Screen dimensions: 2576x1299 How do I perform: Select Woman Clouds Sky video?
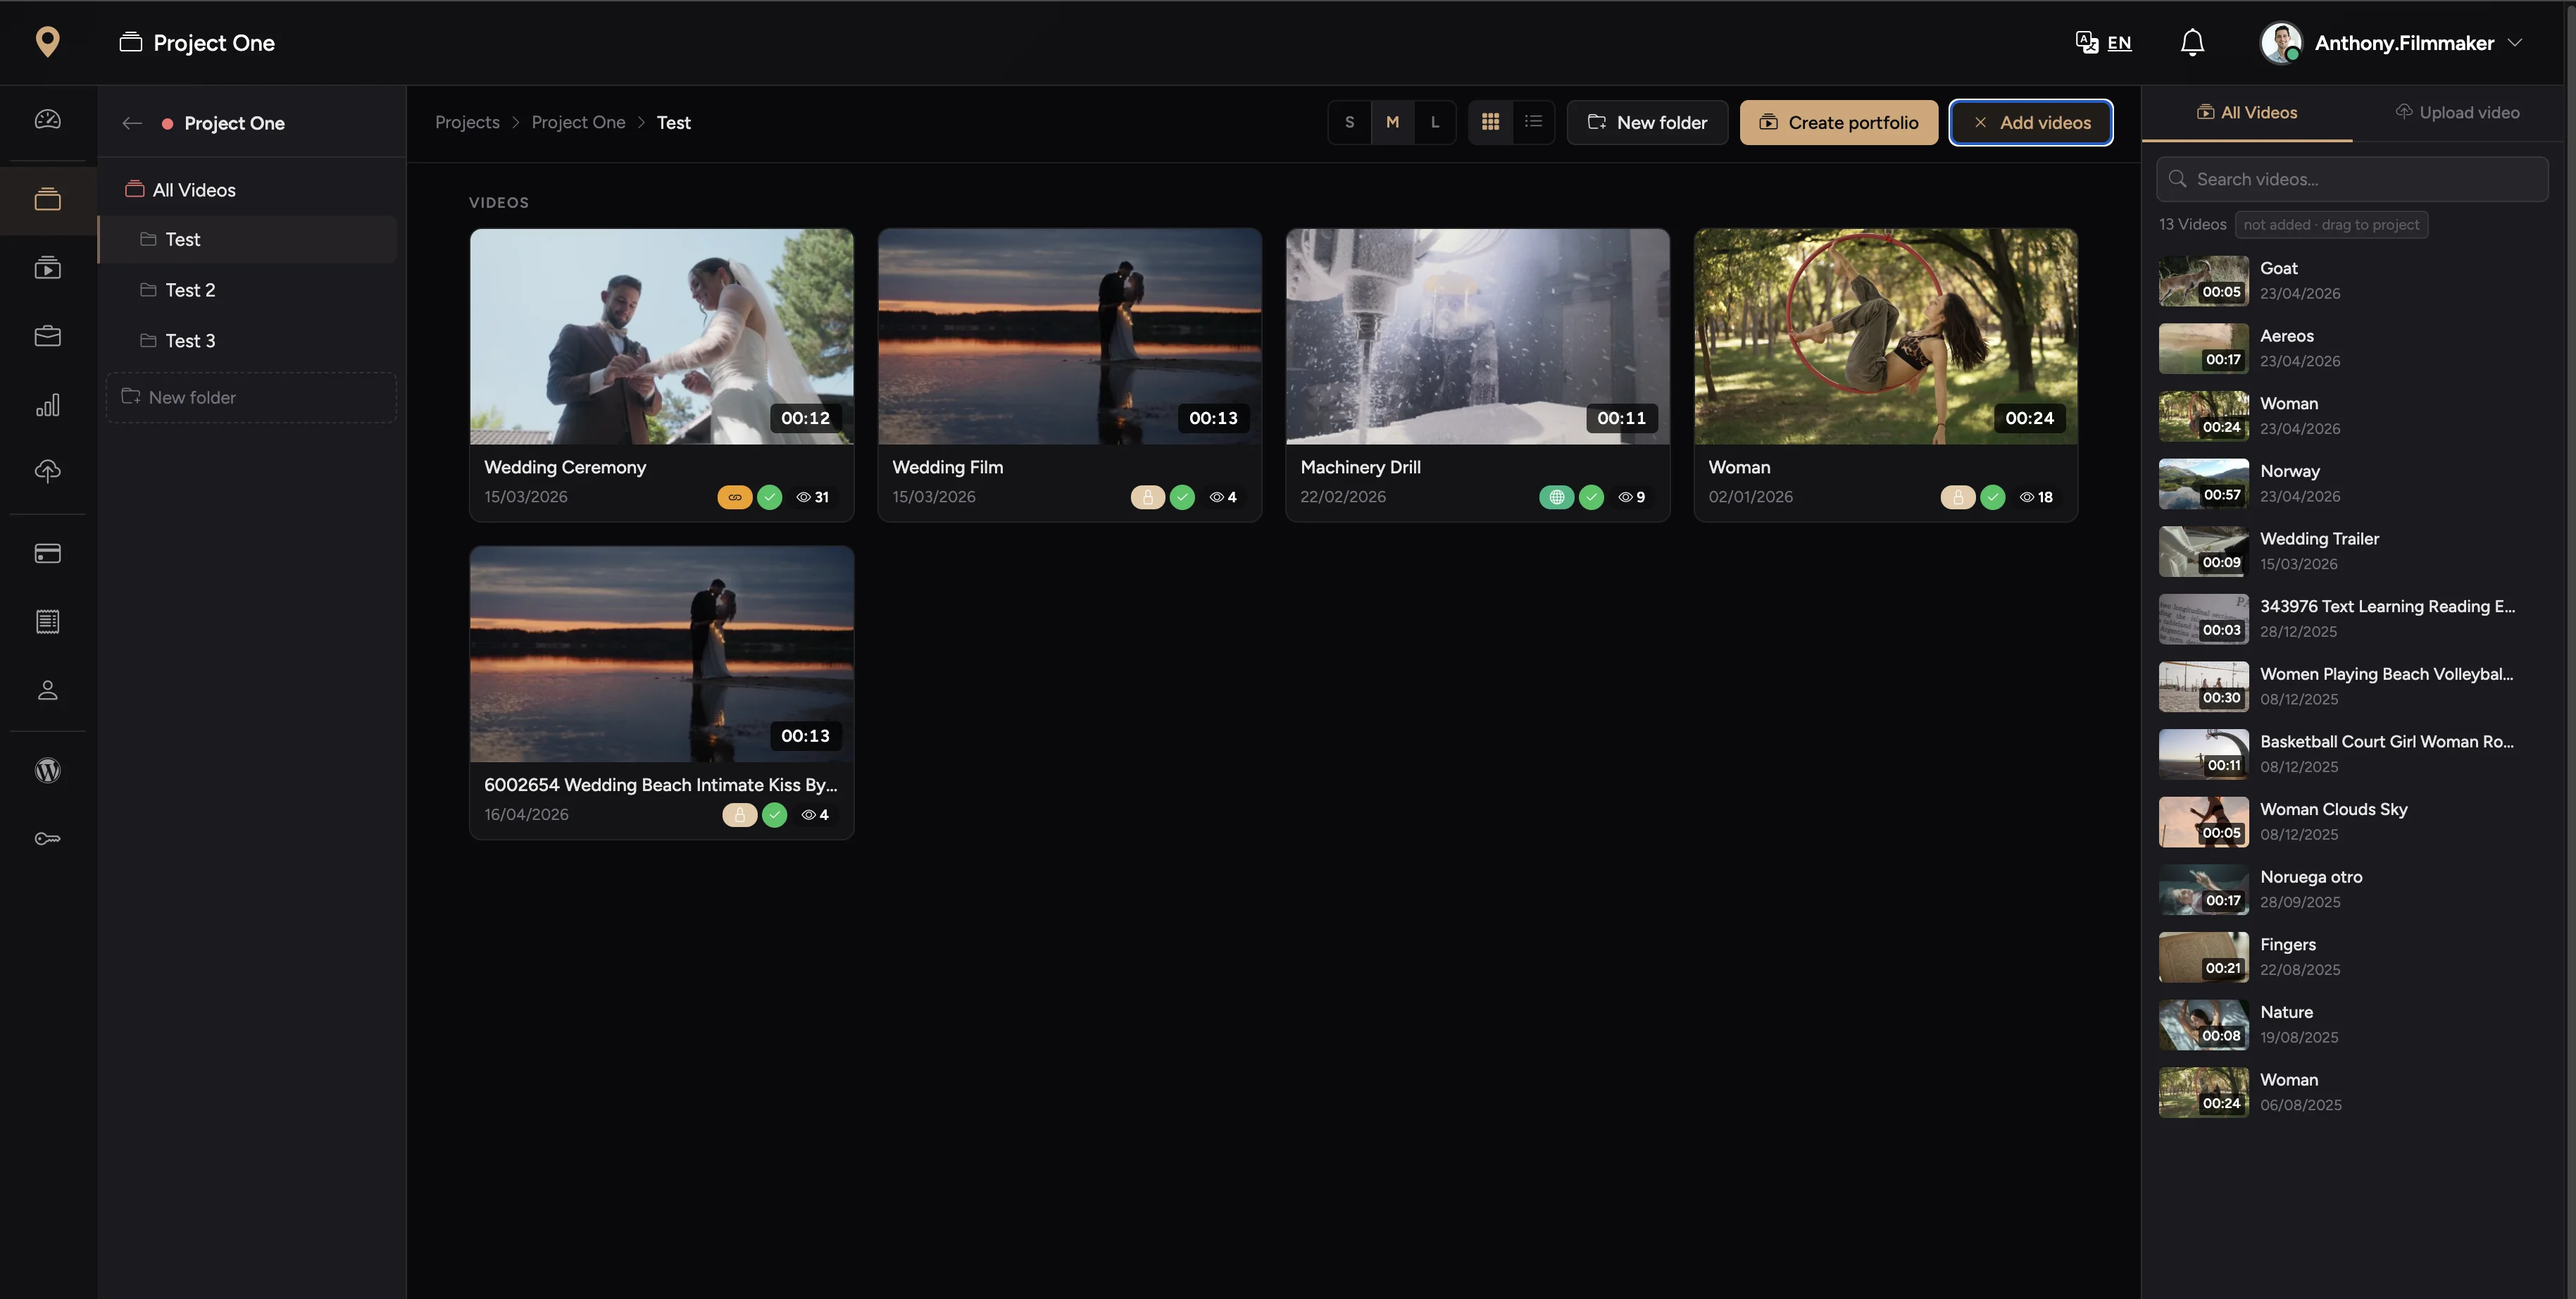(2352, 822)
